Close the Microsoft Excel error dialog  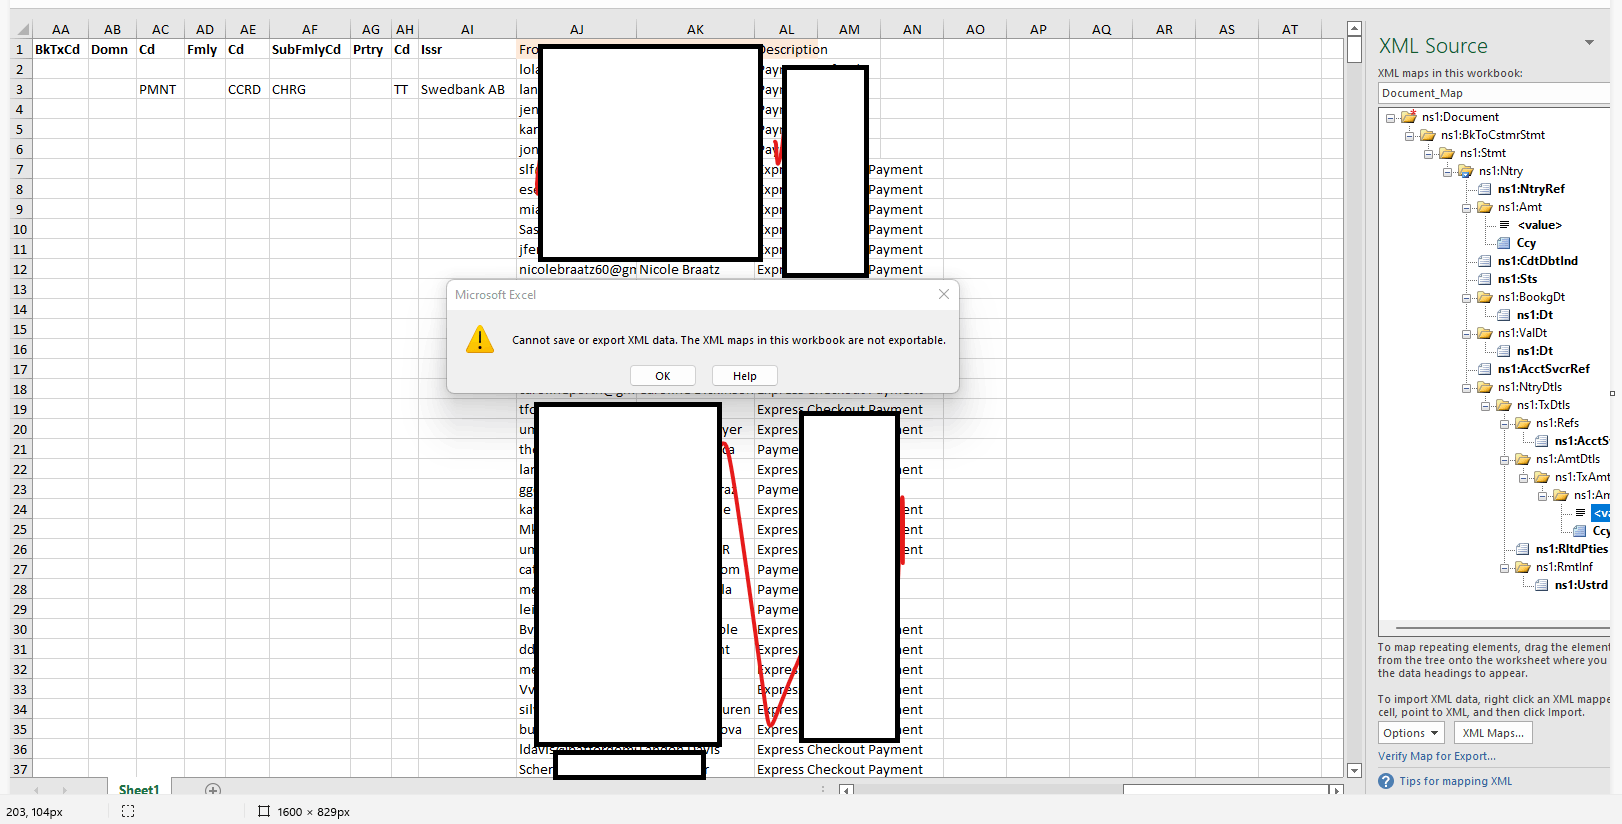(944, 294)
